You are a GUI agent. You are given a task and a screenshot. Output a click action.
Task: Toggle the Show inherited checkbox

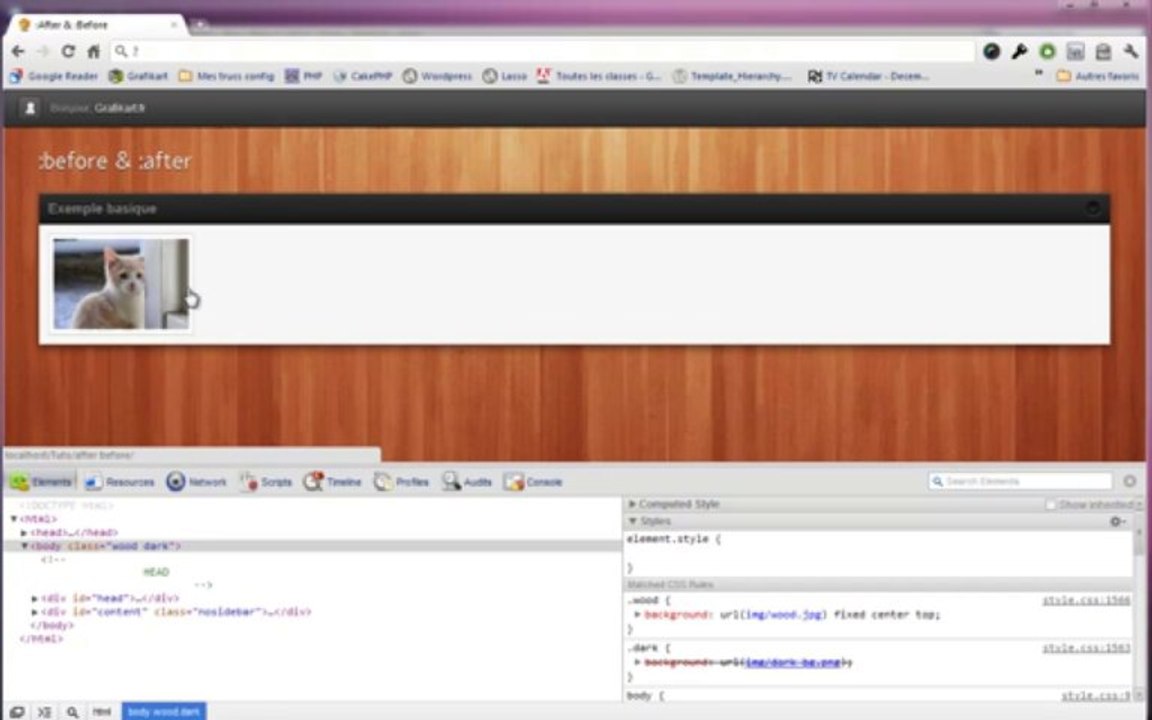tap(1051, 505)
